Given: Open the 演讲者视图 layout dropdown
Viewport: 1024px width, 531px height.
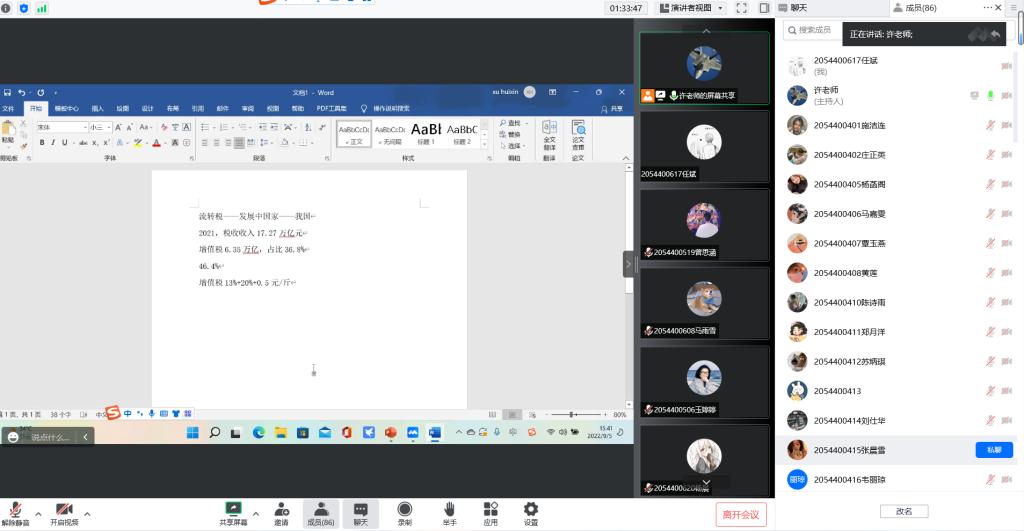Looking at the screenshot, I should [x=692, y=8].
